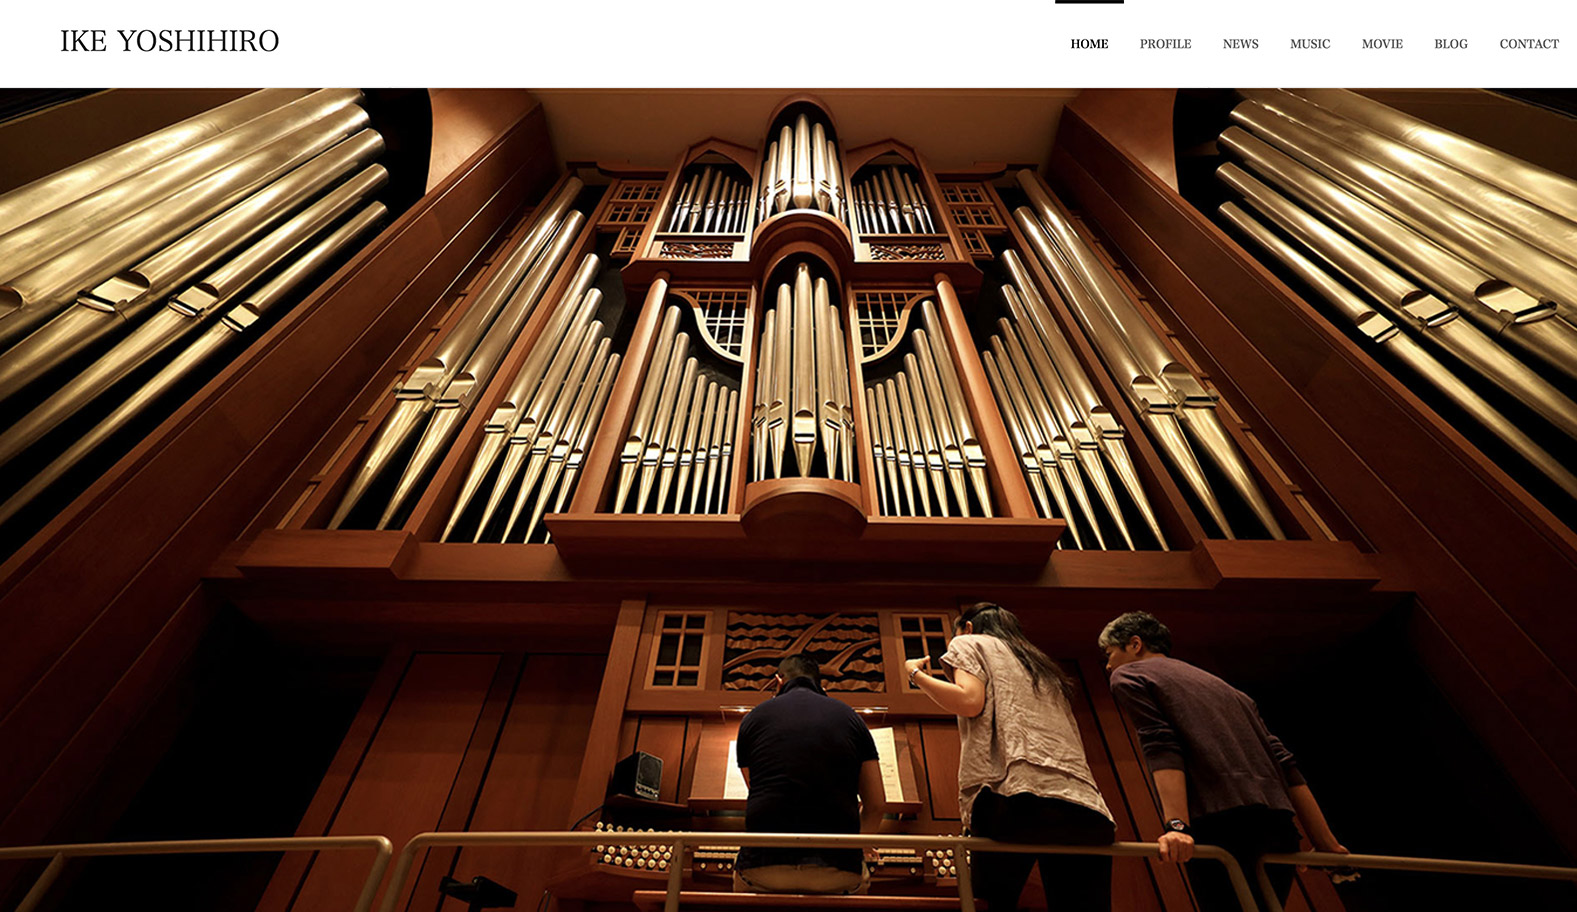Open the MOVIE page link
The image size is (1577, 912).
coord(1382,44)
